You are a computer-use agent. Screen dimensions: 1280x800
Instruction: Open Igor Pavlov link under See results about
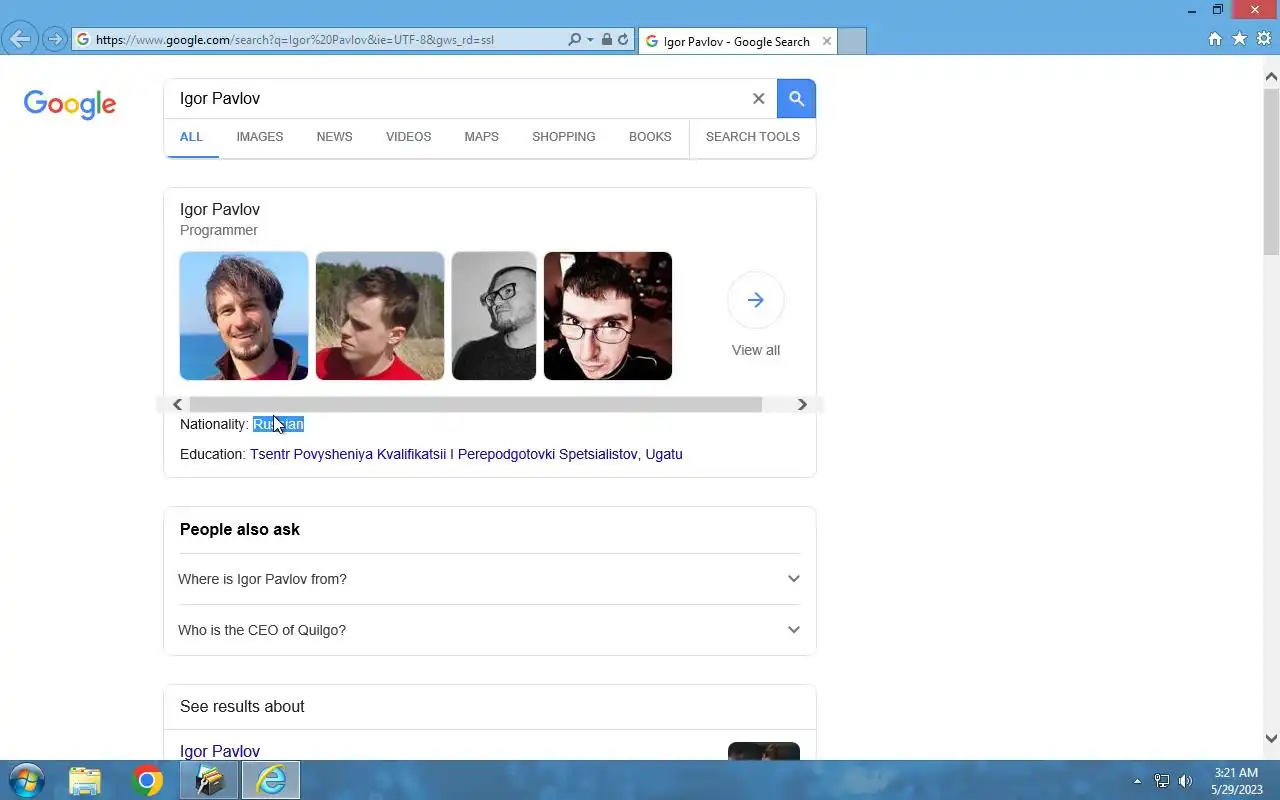220,751
